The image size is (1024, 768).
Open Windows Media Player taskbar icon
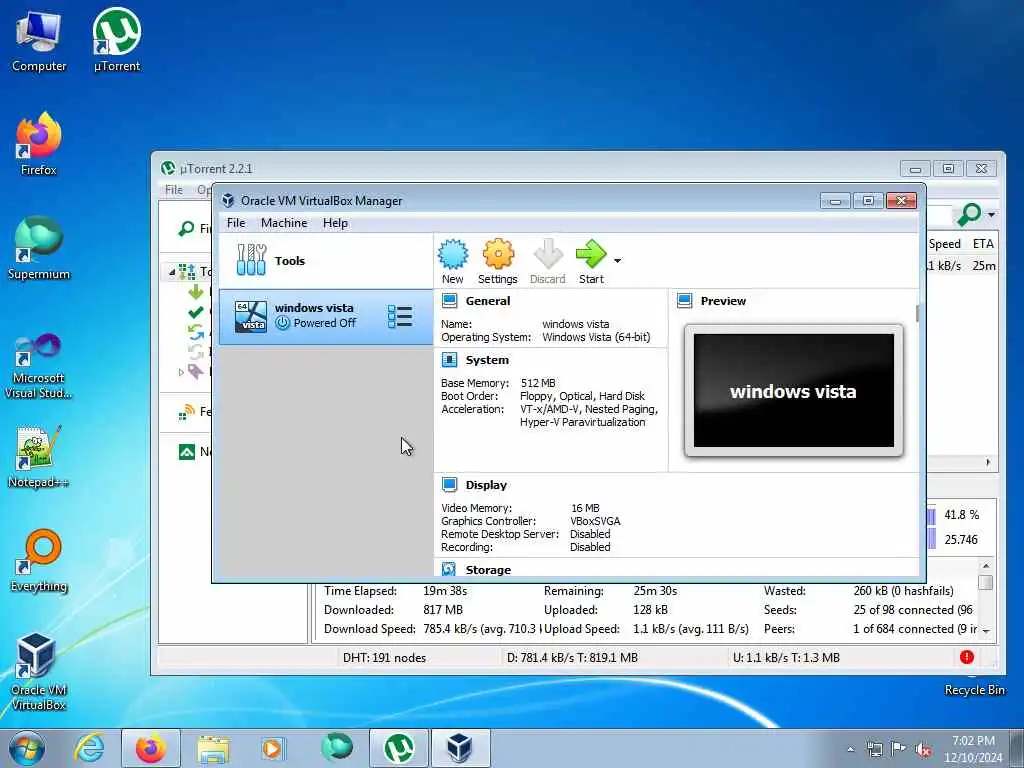tap(272, 748)
